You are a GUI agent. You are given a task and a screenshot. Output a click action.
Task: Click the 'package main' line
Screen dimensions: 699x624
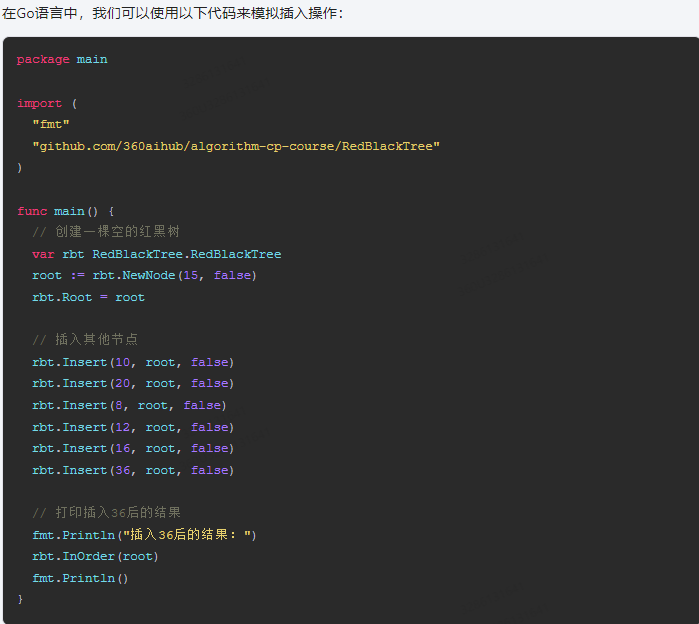(62, 59)
